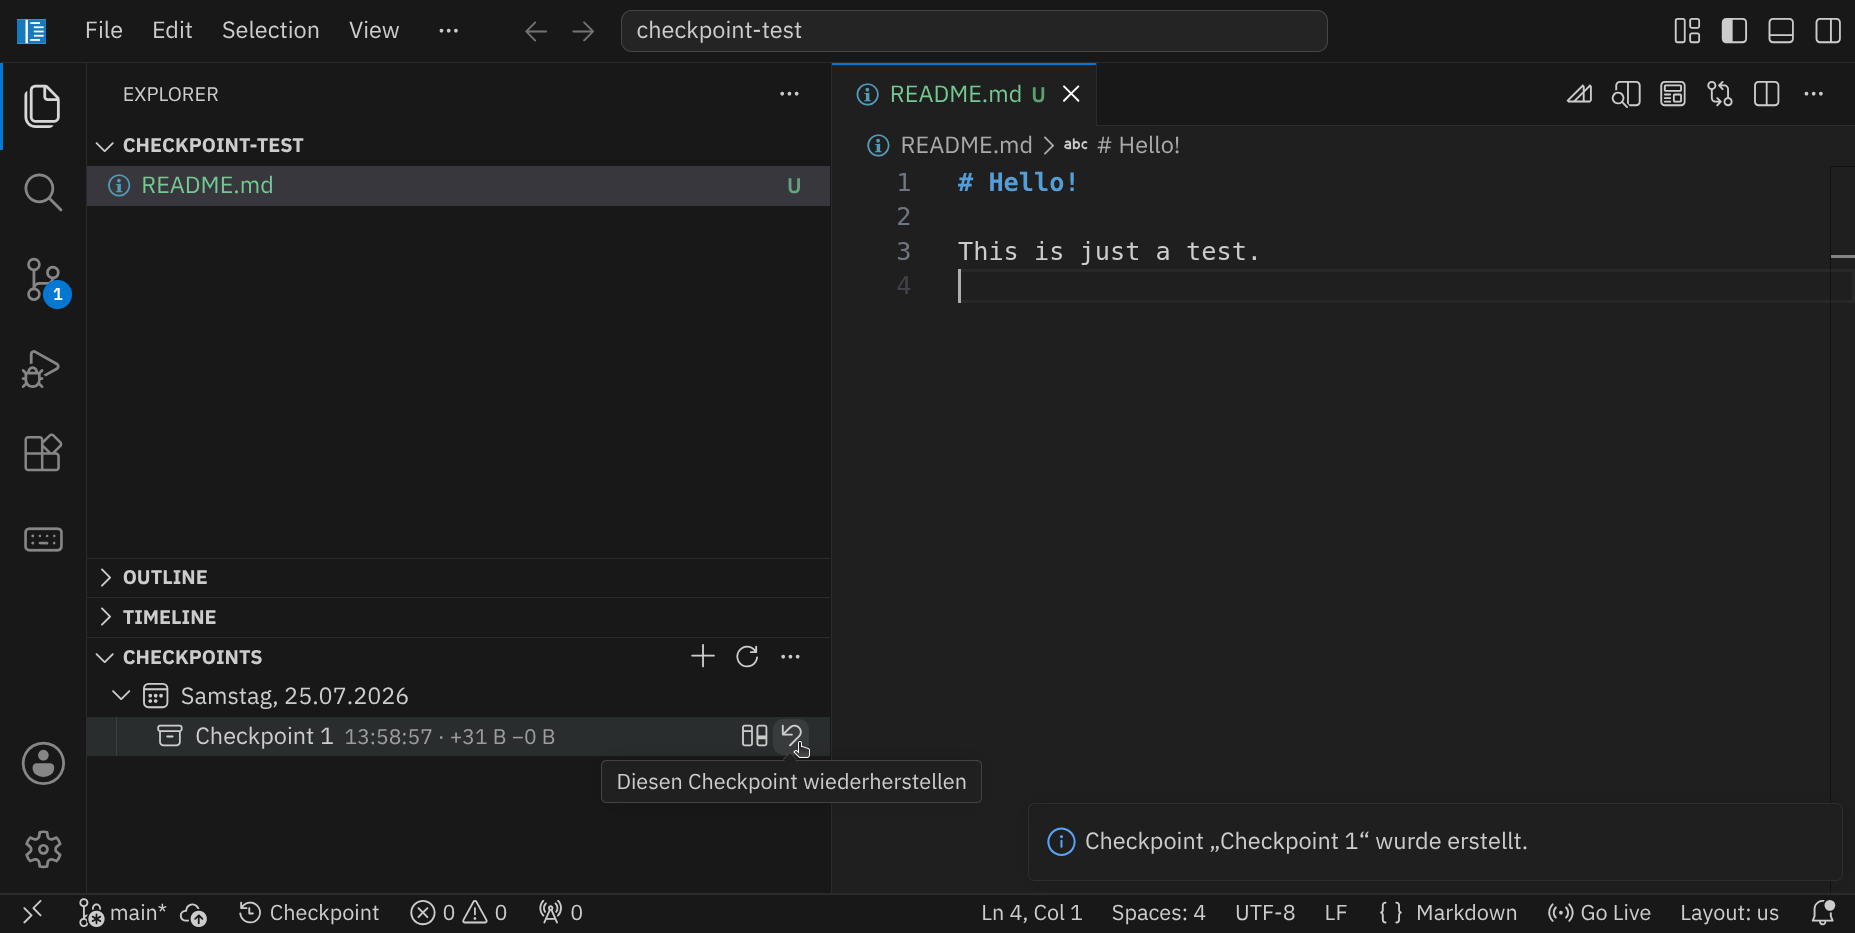
Task: Click Ln 4, Col 1 in status bar
Action: coord(1032,913)
